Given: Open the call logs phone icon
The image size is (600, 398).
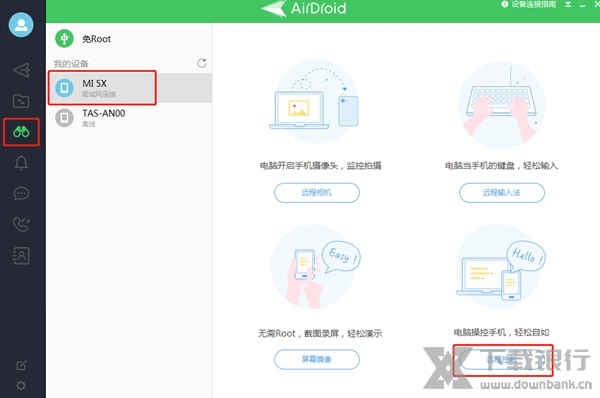Looking at the screenshot, I should click(21, 224).
